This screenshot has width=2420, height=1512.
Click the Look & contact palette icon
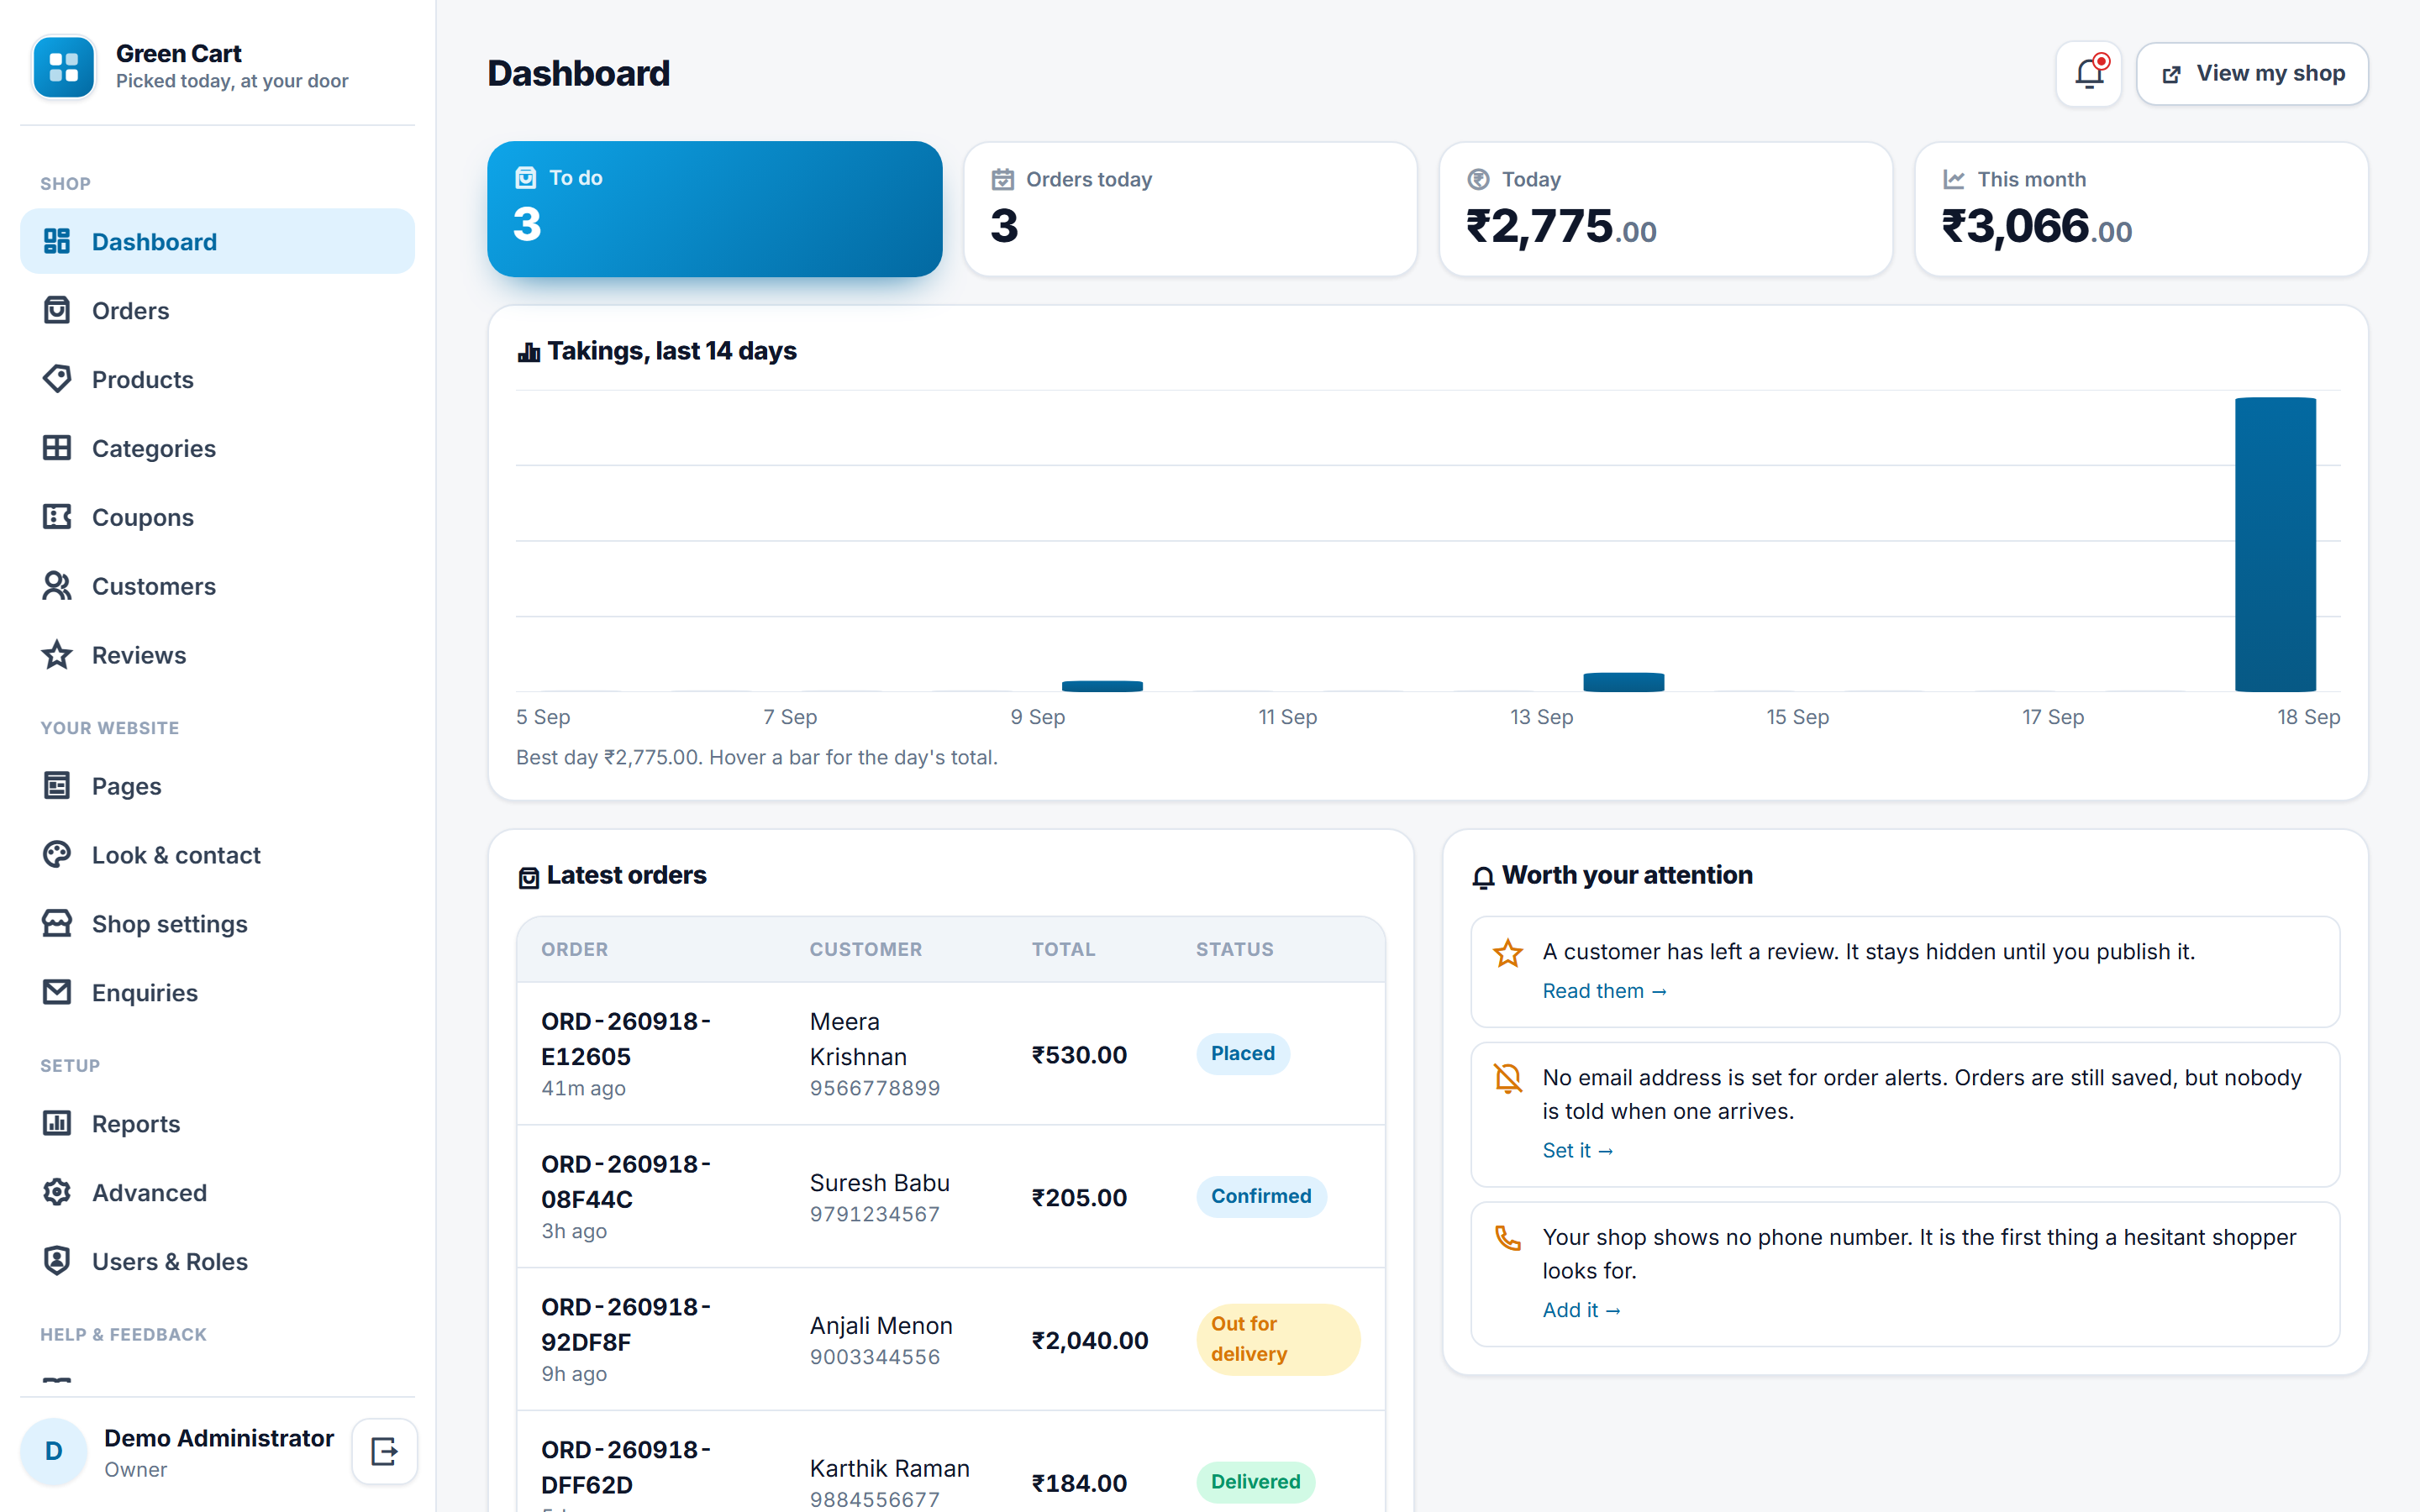(57, 856)
